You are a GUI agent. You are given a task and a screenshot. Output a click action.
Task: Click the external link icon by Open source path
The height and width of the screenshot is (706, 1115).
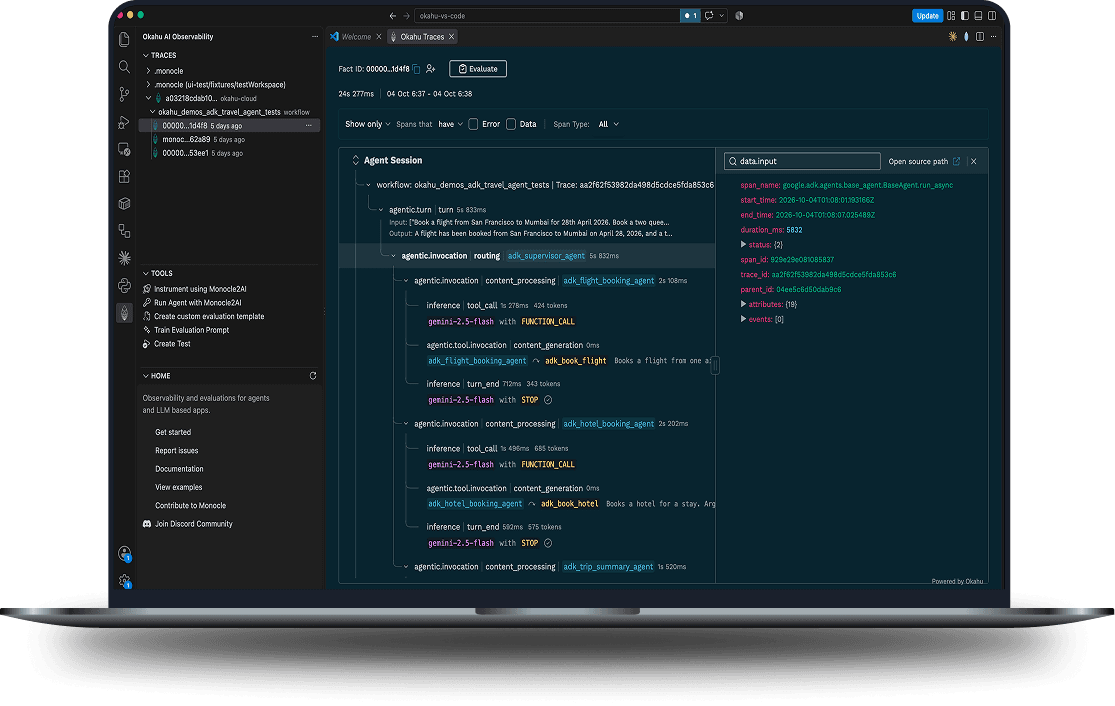(x=956, y=161)
